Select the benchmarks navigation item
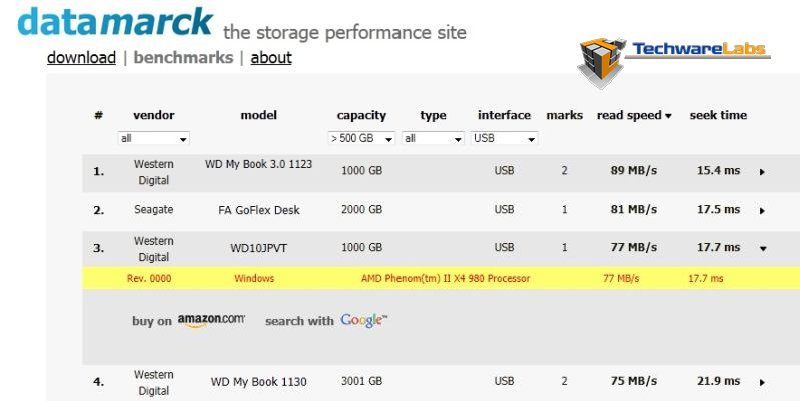 point(183,58)
